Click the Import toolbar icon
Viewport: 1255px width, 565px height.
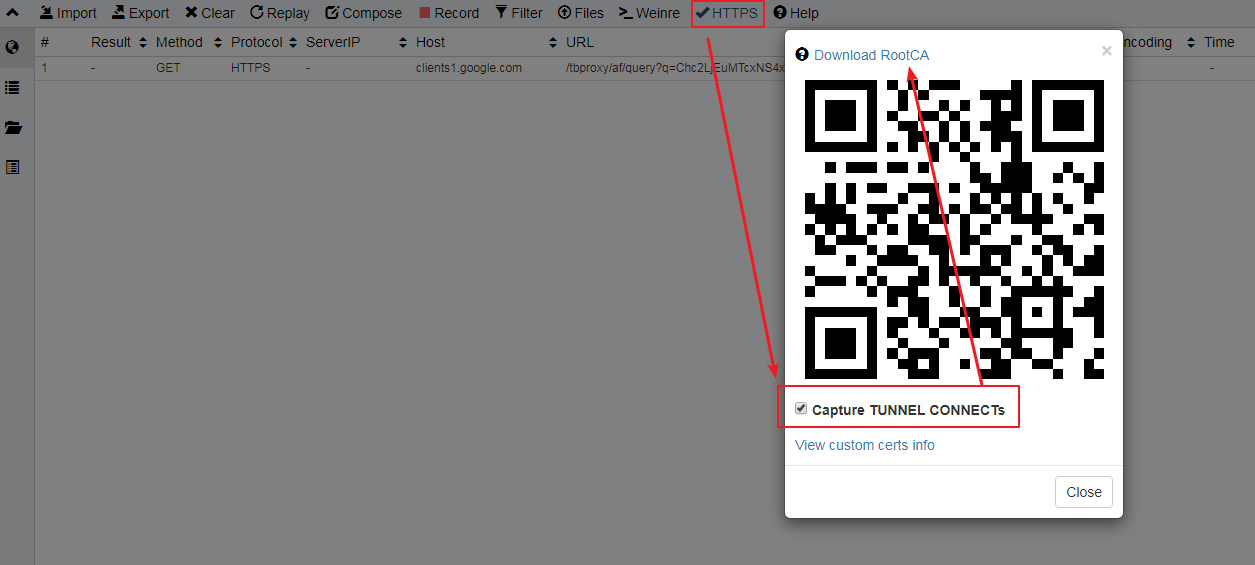tap(46, 13)
